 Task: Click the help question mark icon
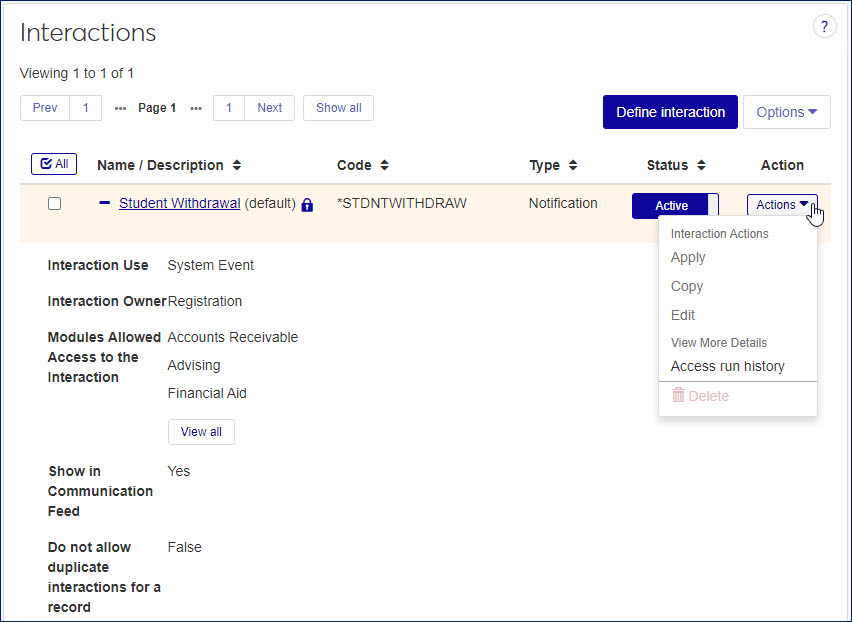pos(824,27)
